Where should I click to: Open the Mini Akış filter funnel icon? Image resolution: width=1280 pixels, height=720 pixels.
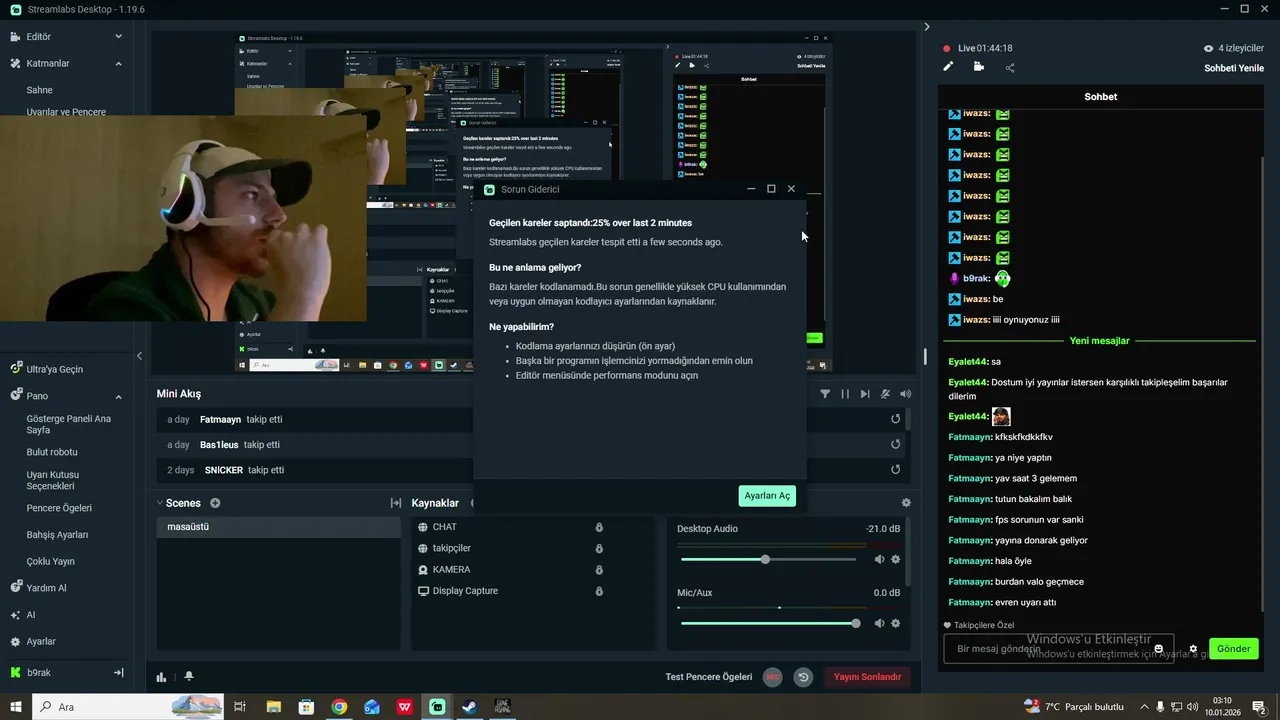tap(825, 394)
